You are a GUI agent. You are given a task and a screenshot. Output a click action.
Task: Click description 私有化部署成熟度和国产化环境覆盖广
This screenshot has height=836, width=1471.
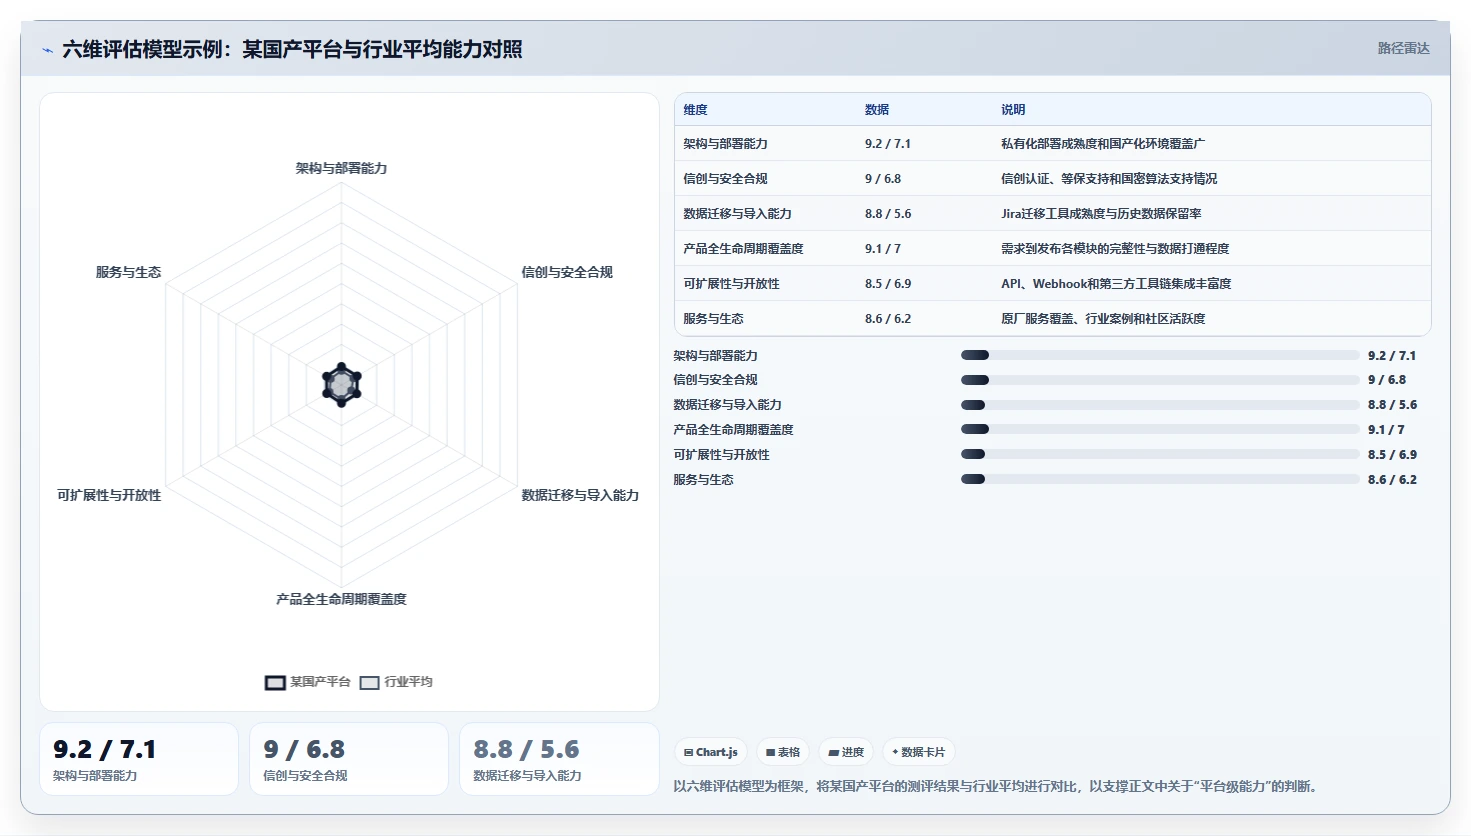[x=1103, y=144]
